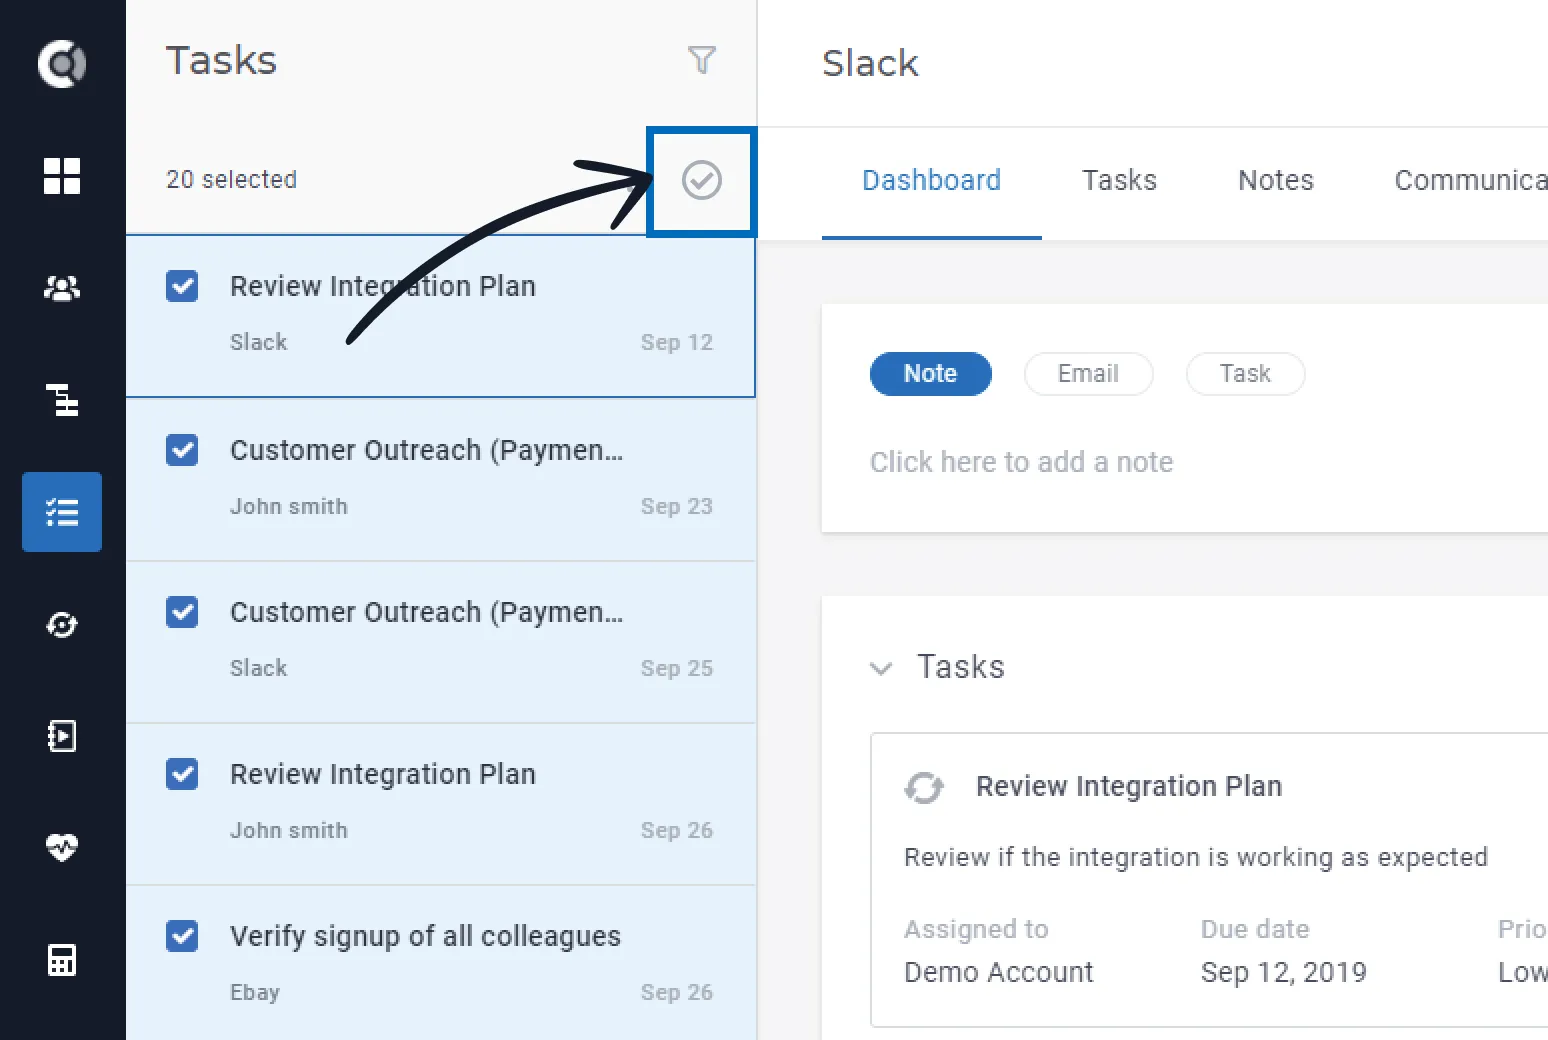This screenshot has height=1040, width=1548.
Task: Click the 'Ebay' customer name
Action: pyautogui.click(x=255, y=992)
